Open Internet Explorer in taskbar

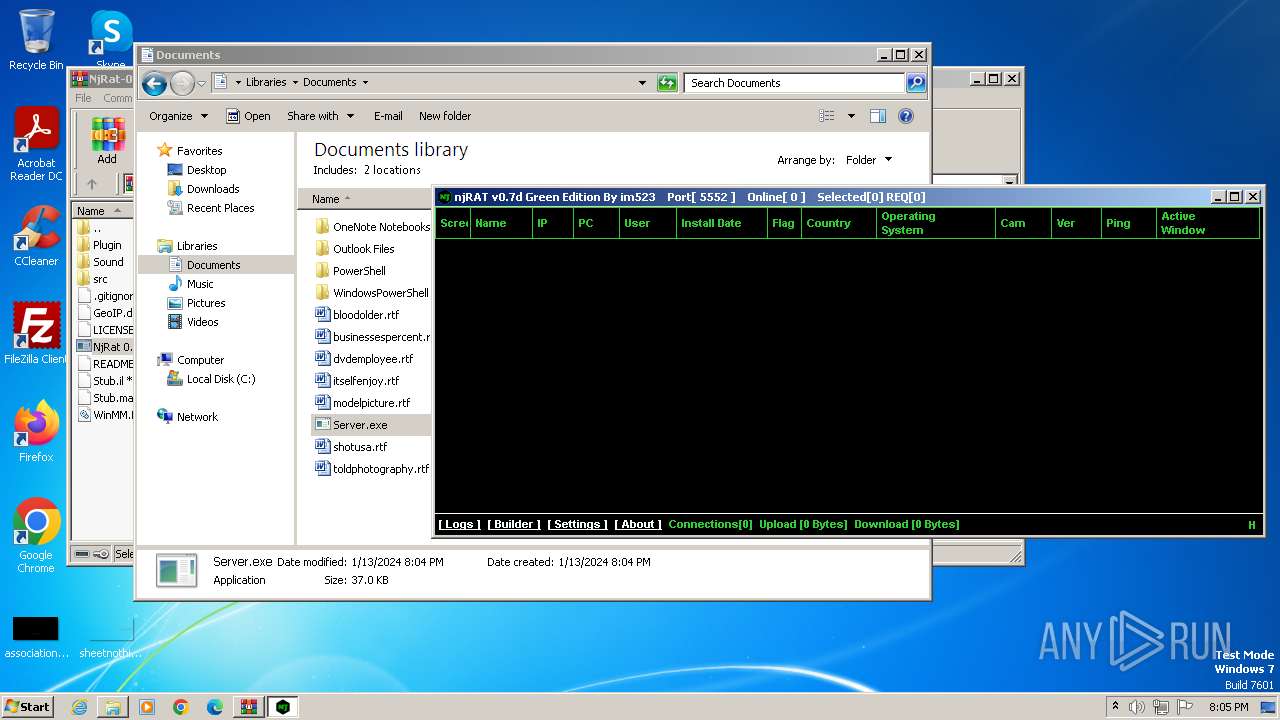79,707
